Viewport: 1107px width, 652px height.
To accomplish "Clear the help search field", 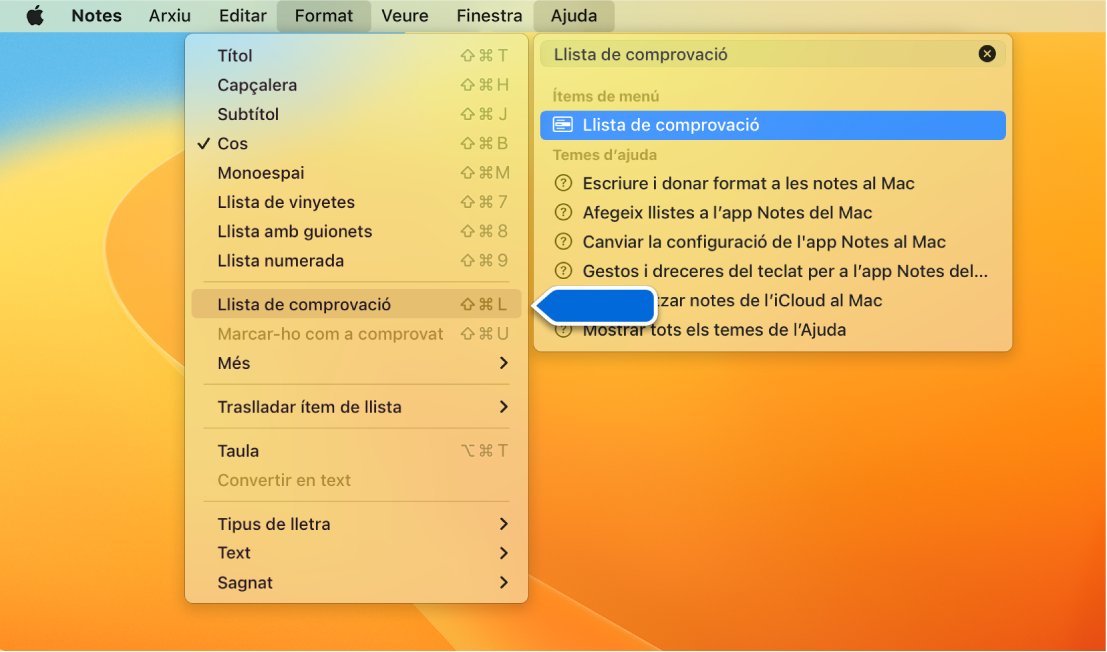I will coord(987,54).
